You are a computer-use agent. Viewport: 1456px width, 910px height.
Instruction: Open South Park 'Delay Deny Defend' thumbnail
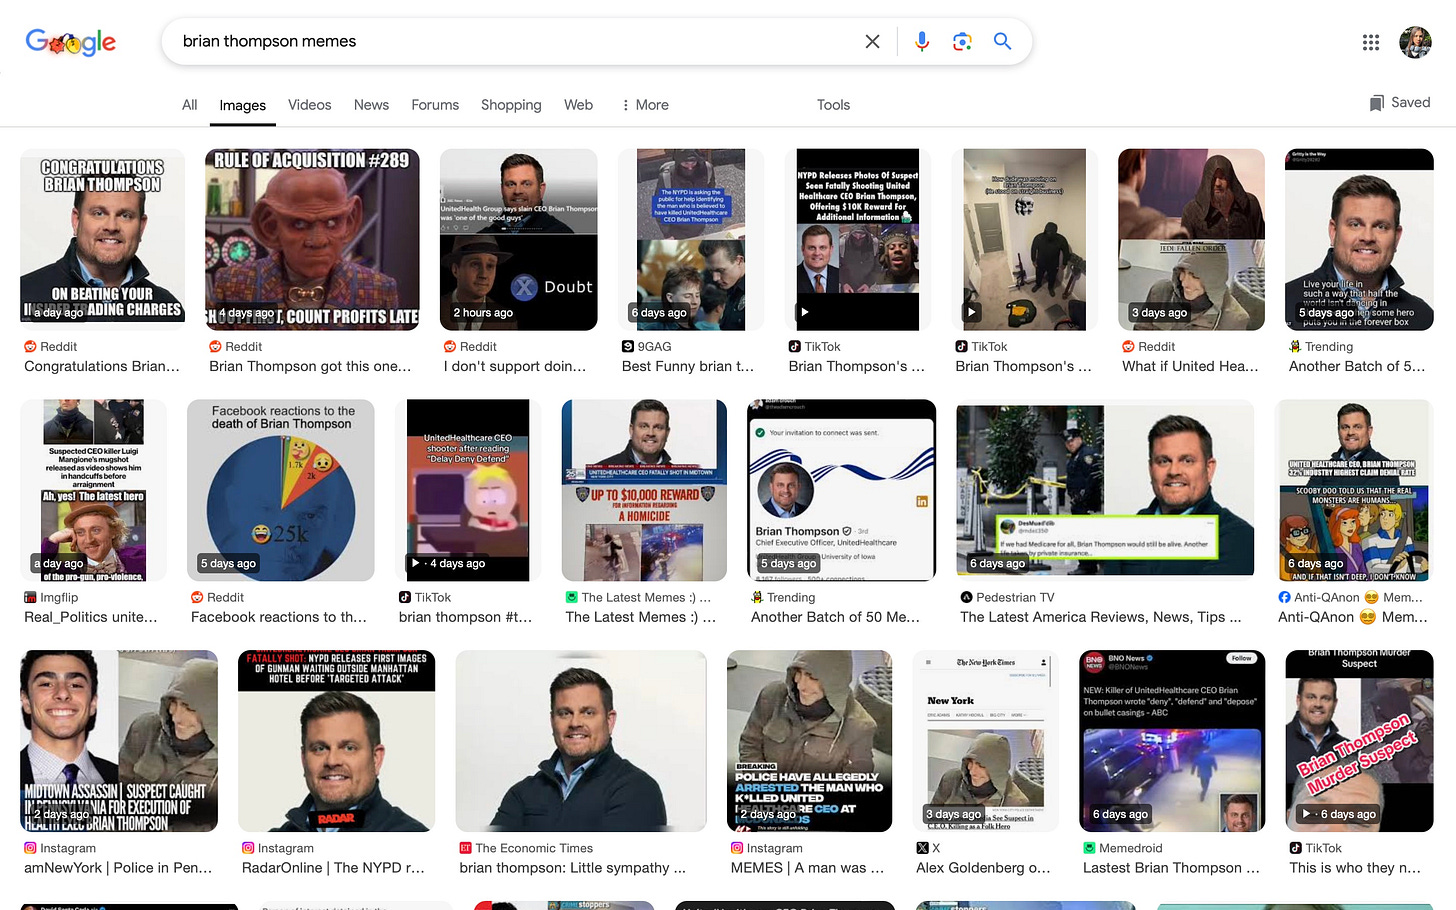(x=468, y=490)
